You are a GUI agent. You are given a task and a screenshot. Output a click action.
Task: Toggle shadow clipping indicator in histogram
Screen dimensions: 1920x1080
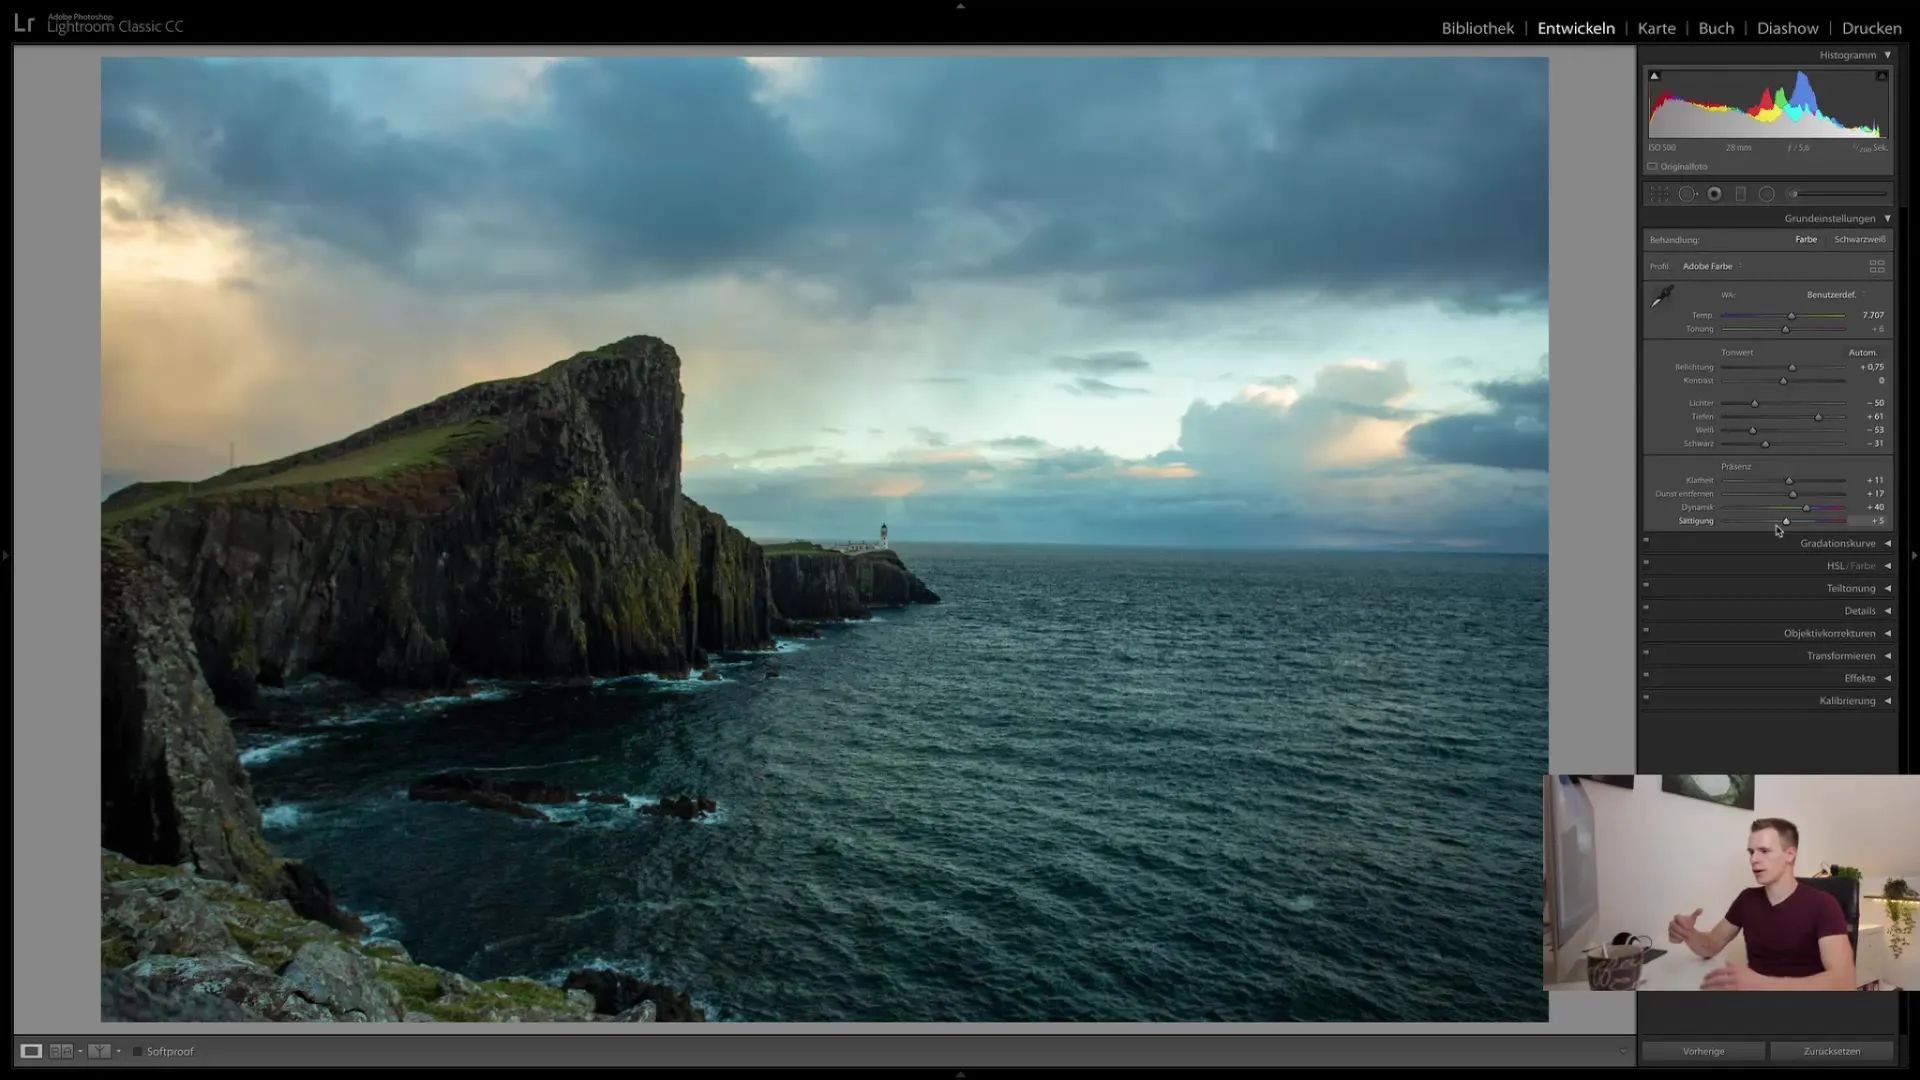point(1654,76)
